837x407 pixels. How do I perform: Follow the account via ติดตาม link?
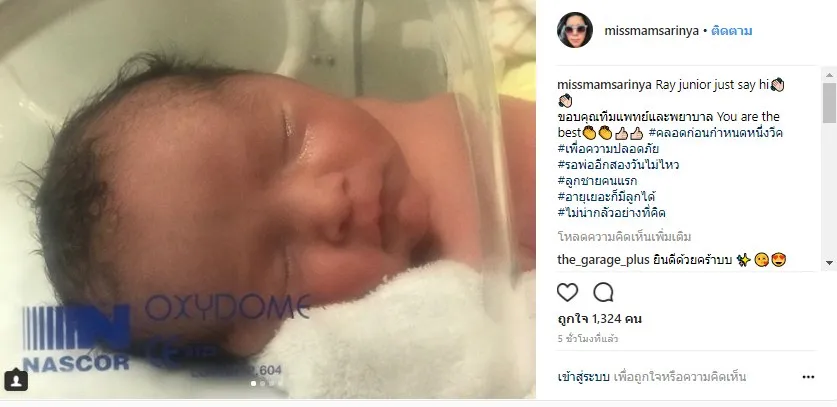[x=731, y=31]
